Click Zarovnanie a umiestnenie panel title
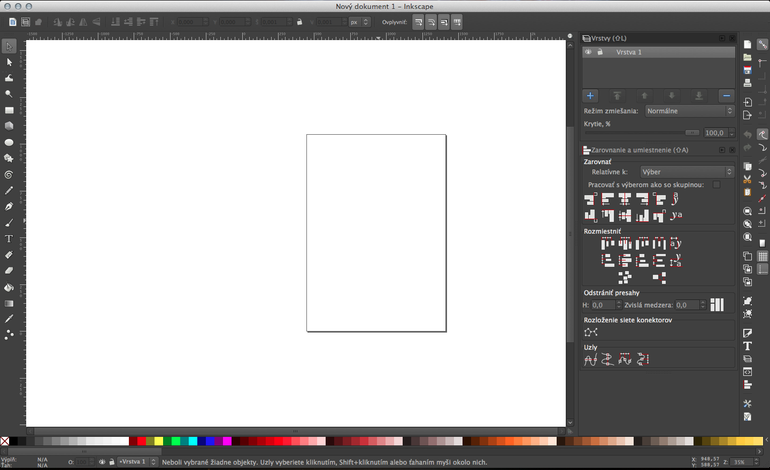Viewport: 770px width, 470px height. pos(639,150)
